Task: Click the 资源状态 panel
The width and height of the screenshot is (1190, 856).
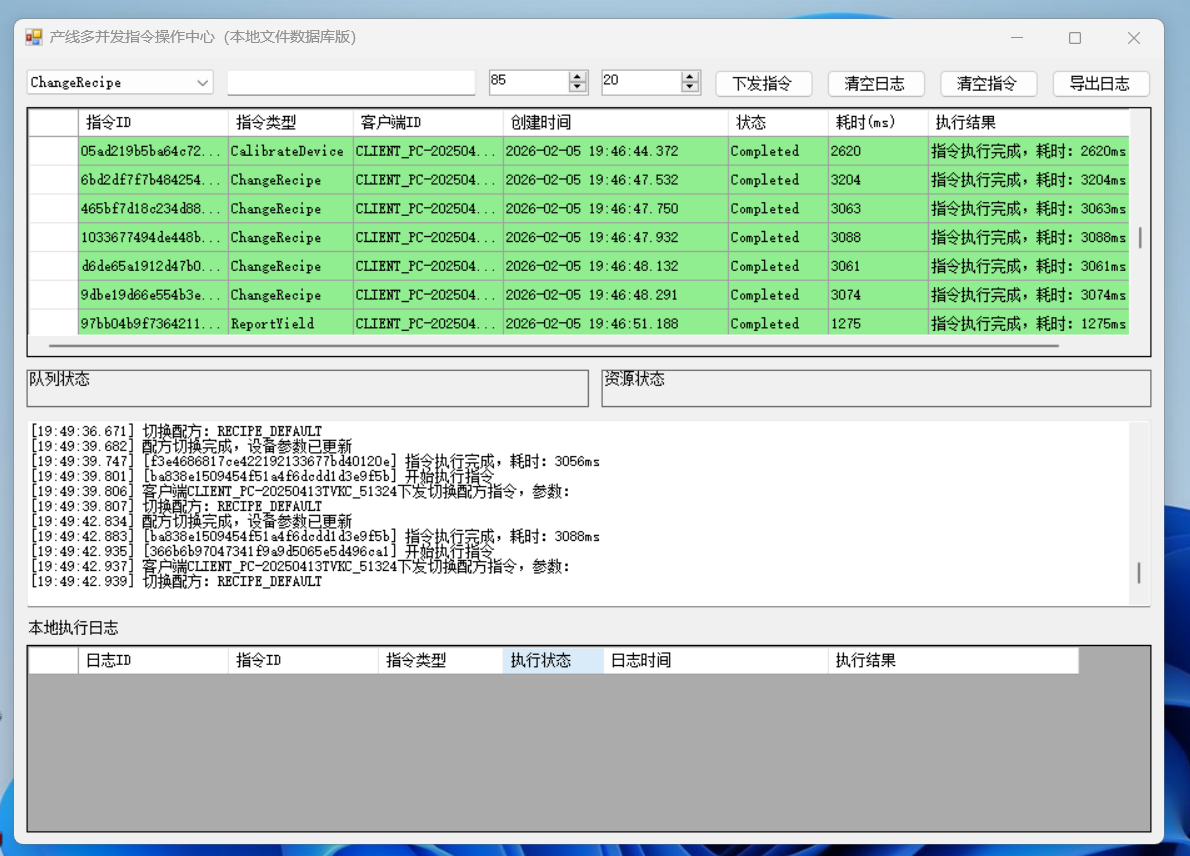Action: click(x=876, y=388)
